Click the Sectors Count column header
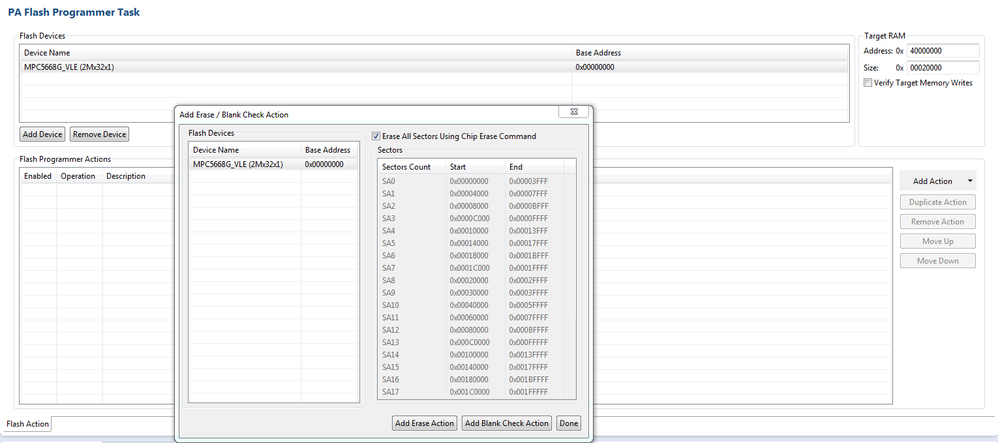The image size is (998, 443). pos(411,167)
